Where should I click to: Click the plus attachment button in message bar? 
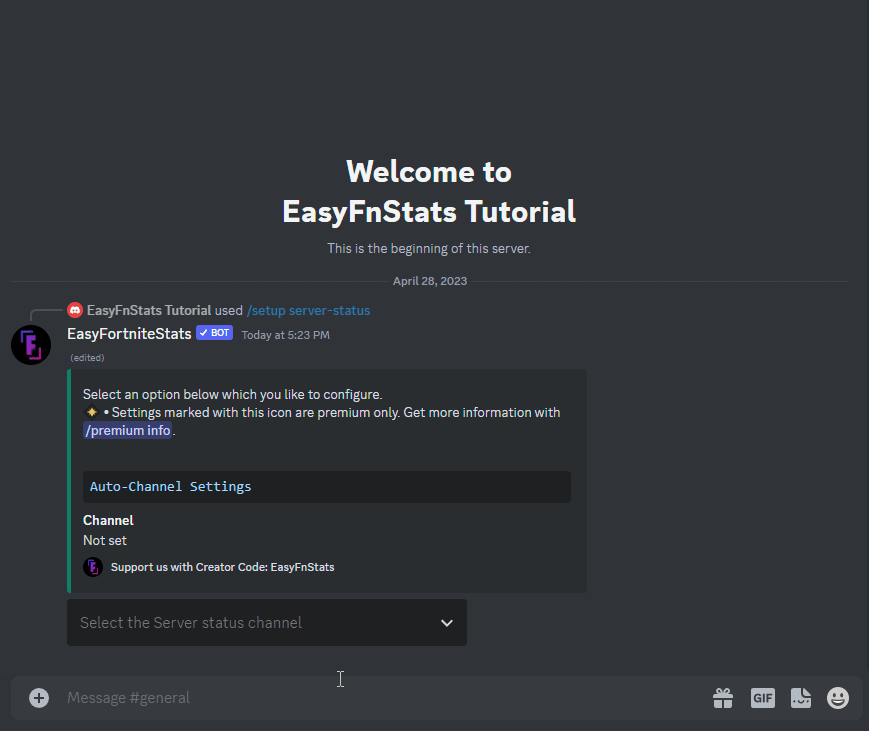(x=39, y=698)
